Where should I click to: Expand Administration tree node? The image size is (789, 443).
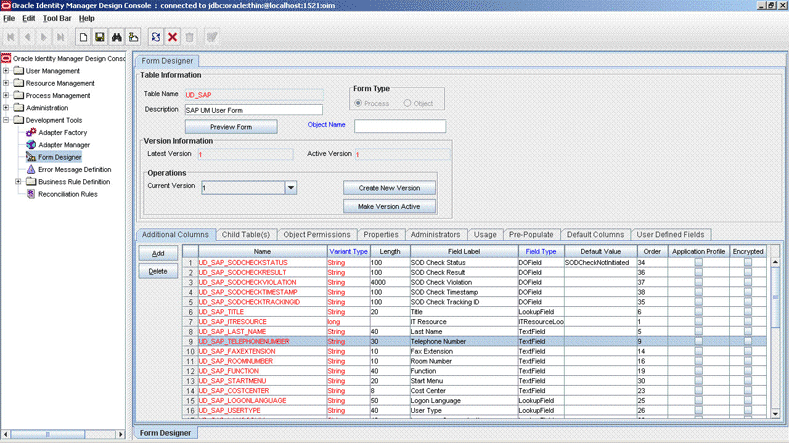[6, 108]
